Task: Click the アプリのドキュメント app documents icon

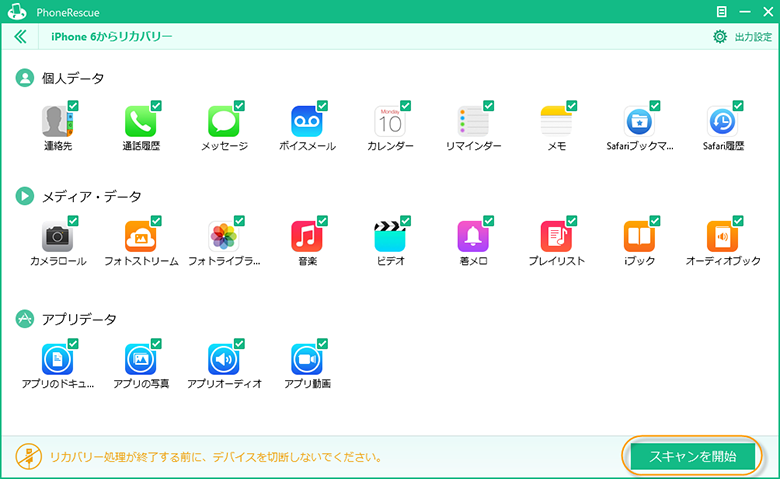Action: point(57,359)
